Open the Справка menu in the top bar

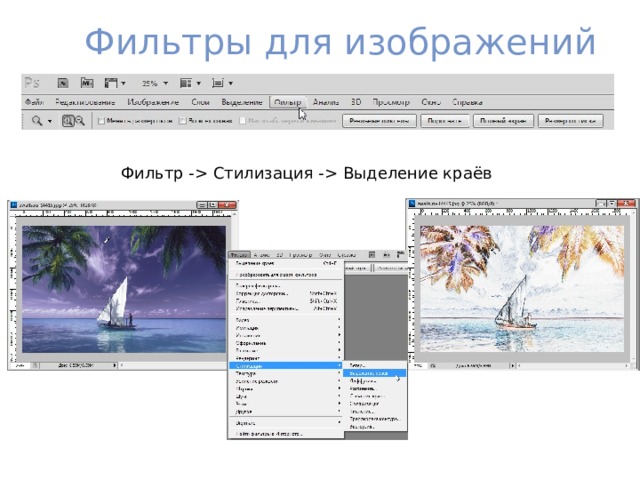(x=467, y=102)
